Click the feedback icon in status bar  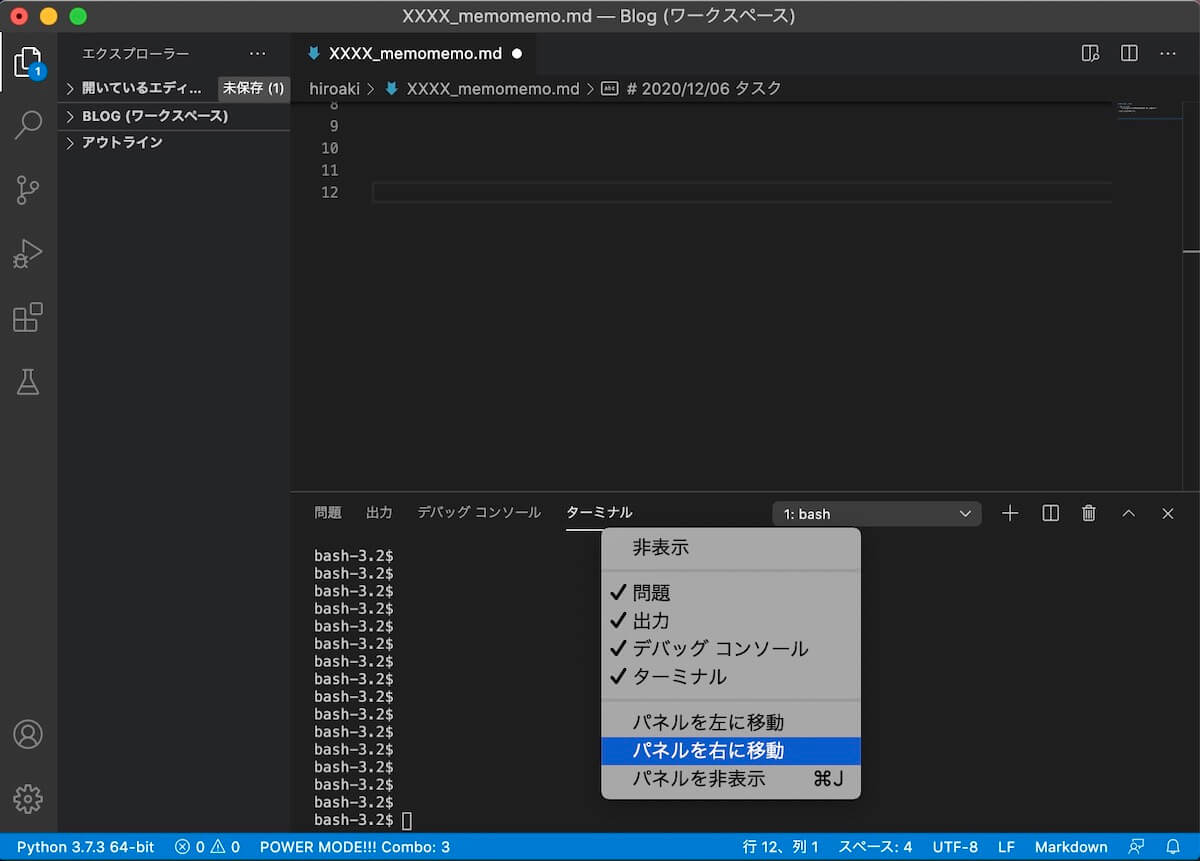(1136, 847)
